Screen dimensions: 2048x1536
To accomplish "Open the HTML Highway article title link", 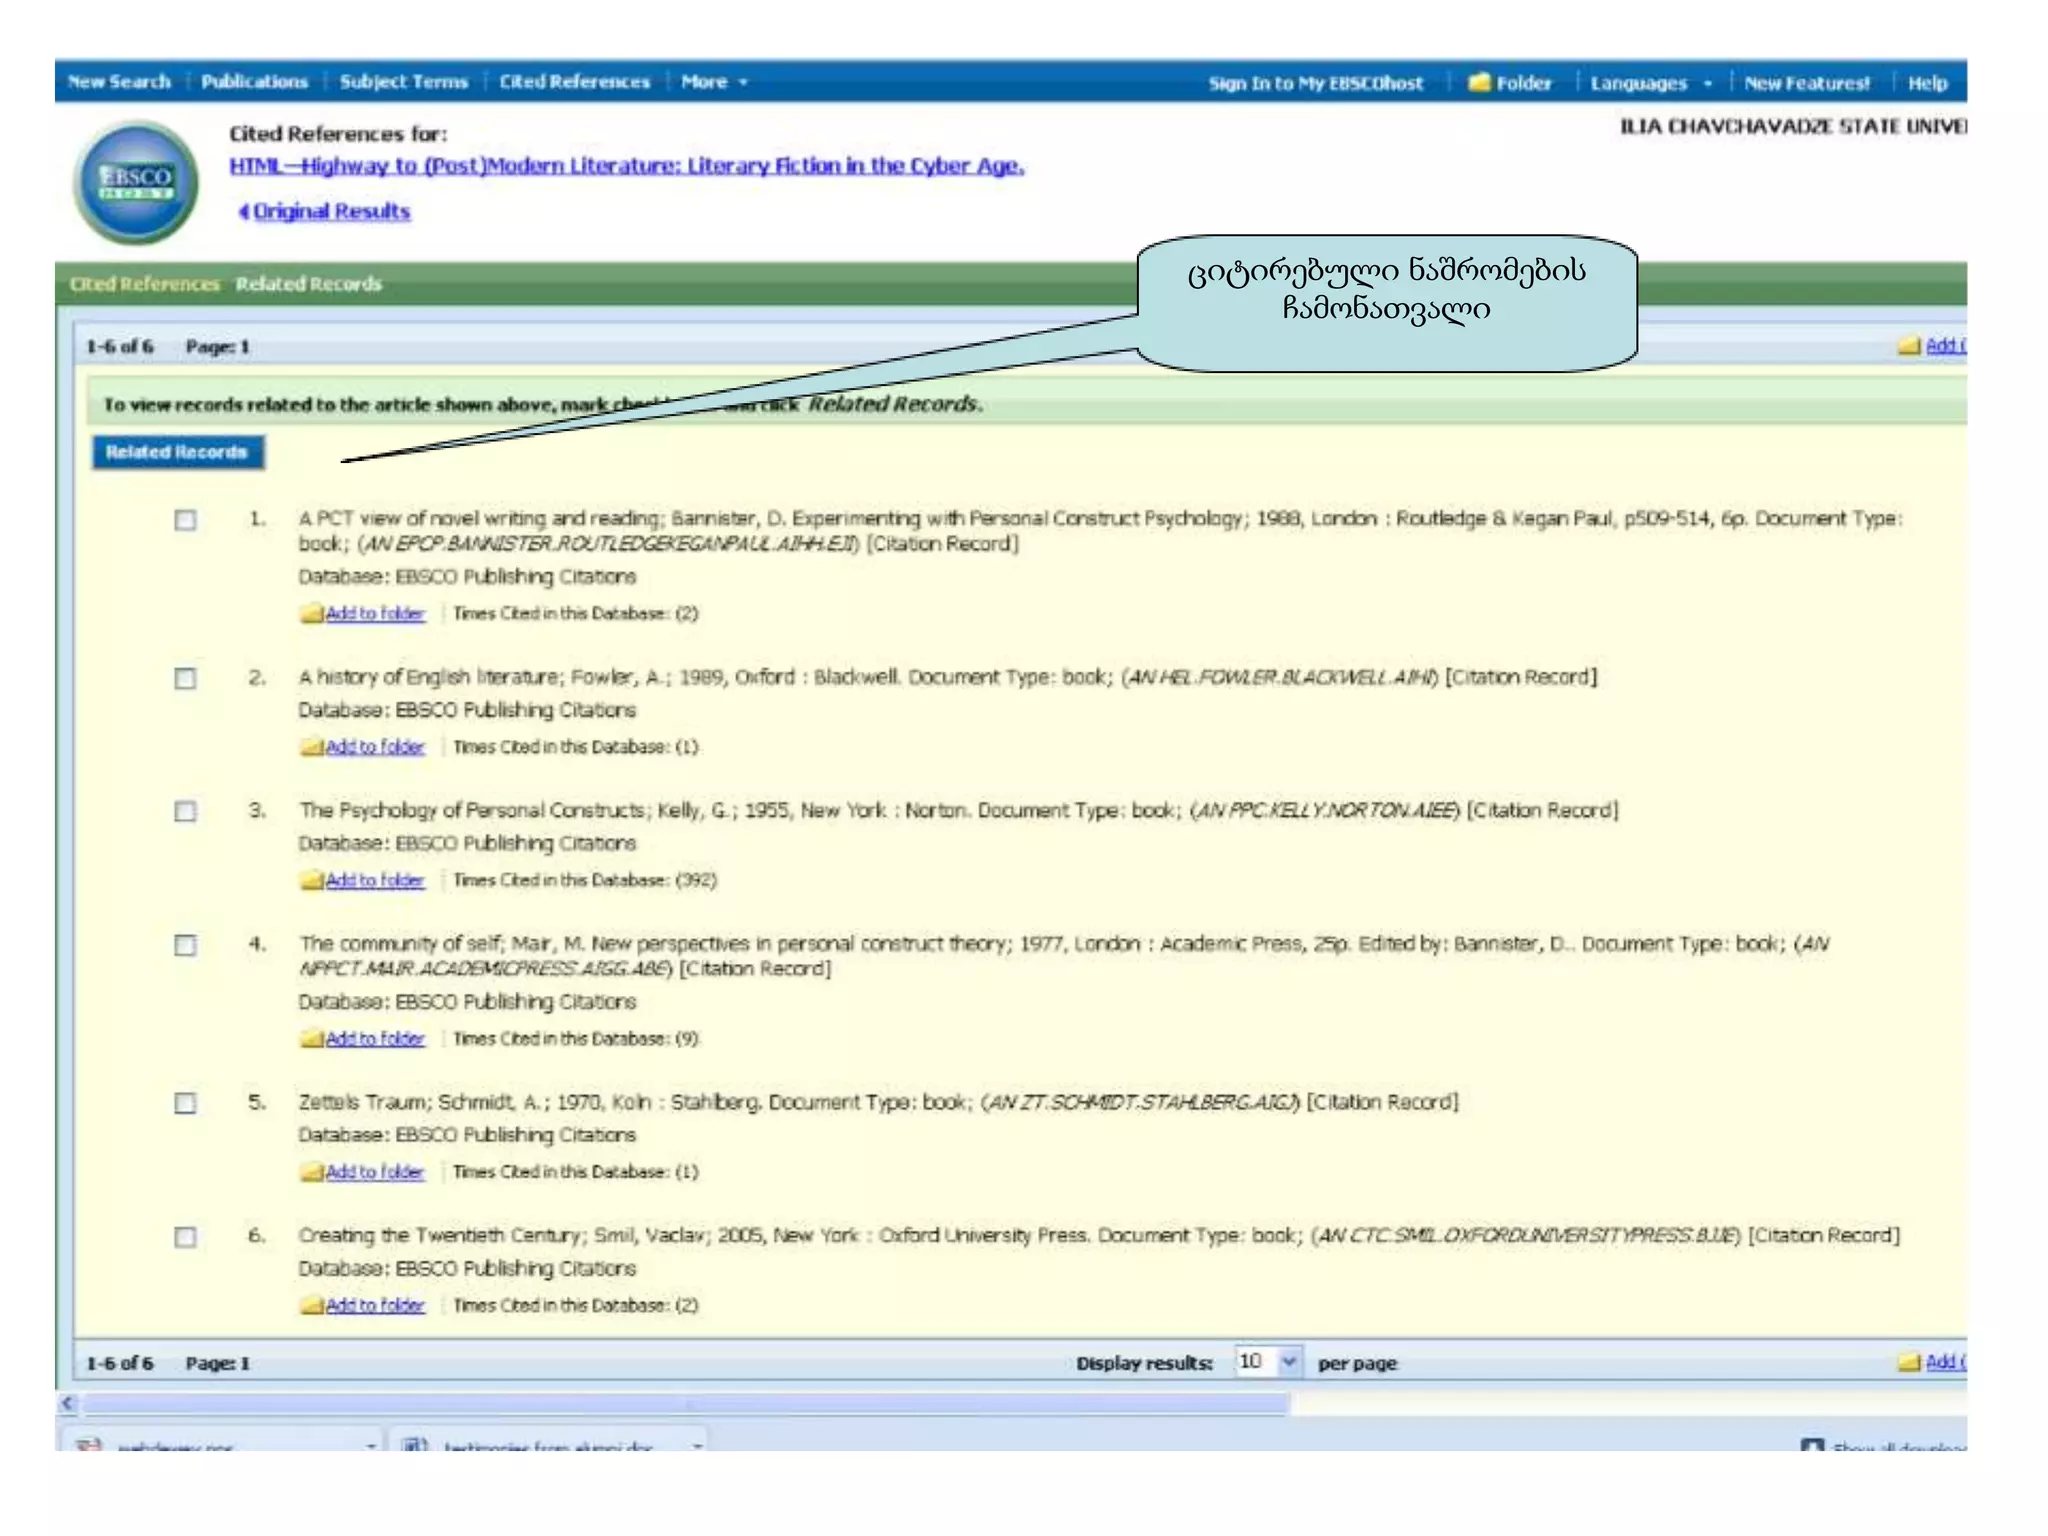I will tap(626, 166).
